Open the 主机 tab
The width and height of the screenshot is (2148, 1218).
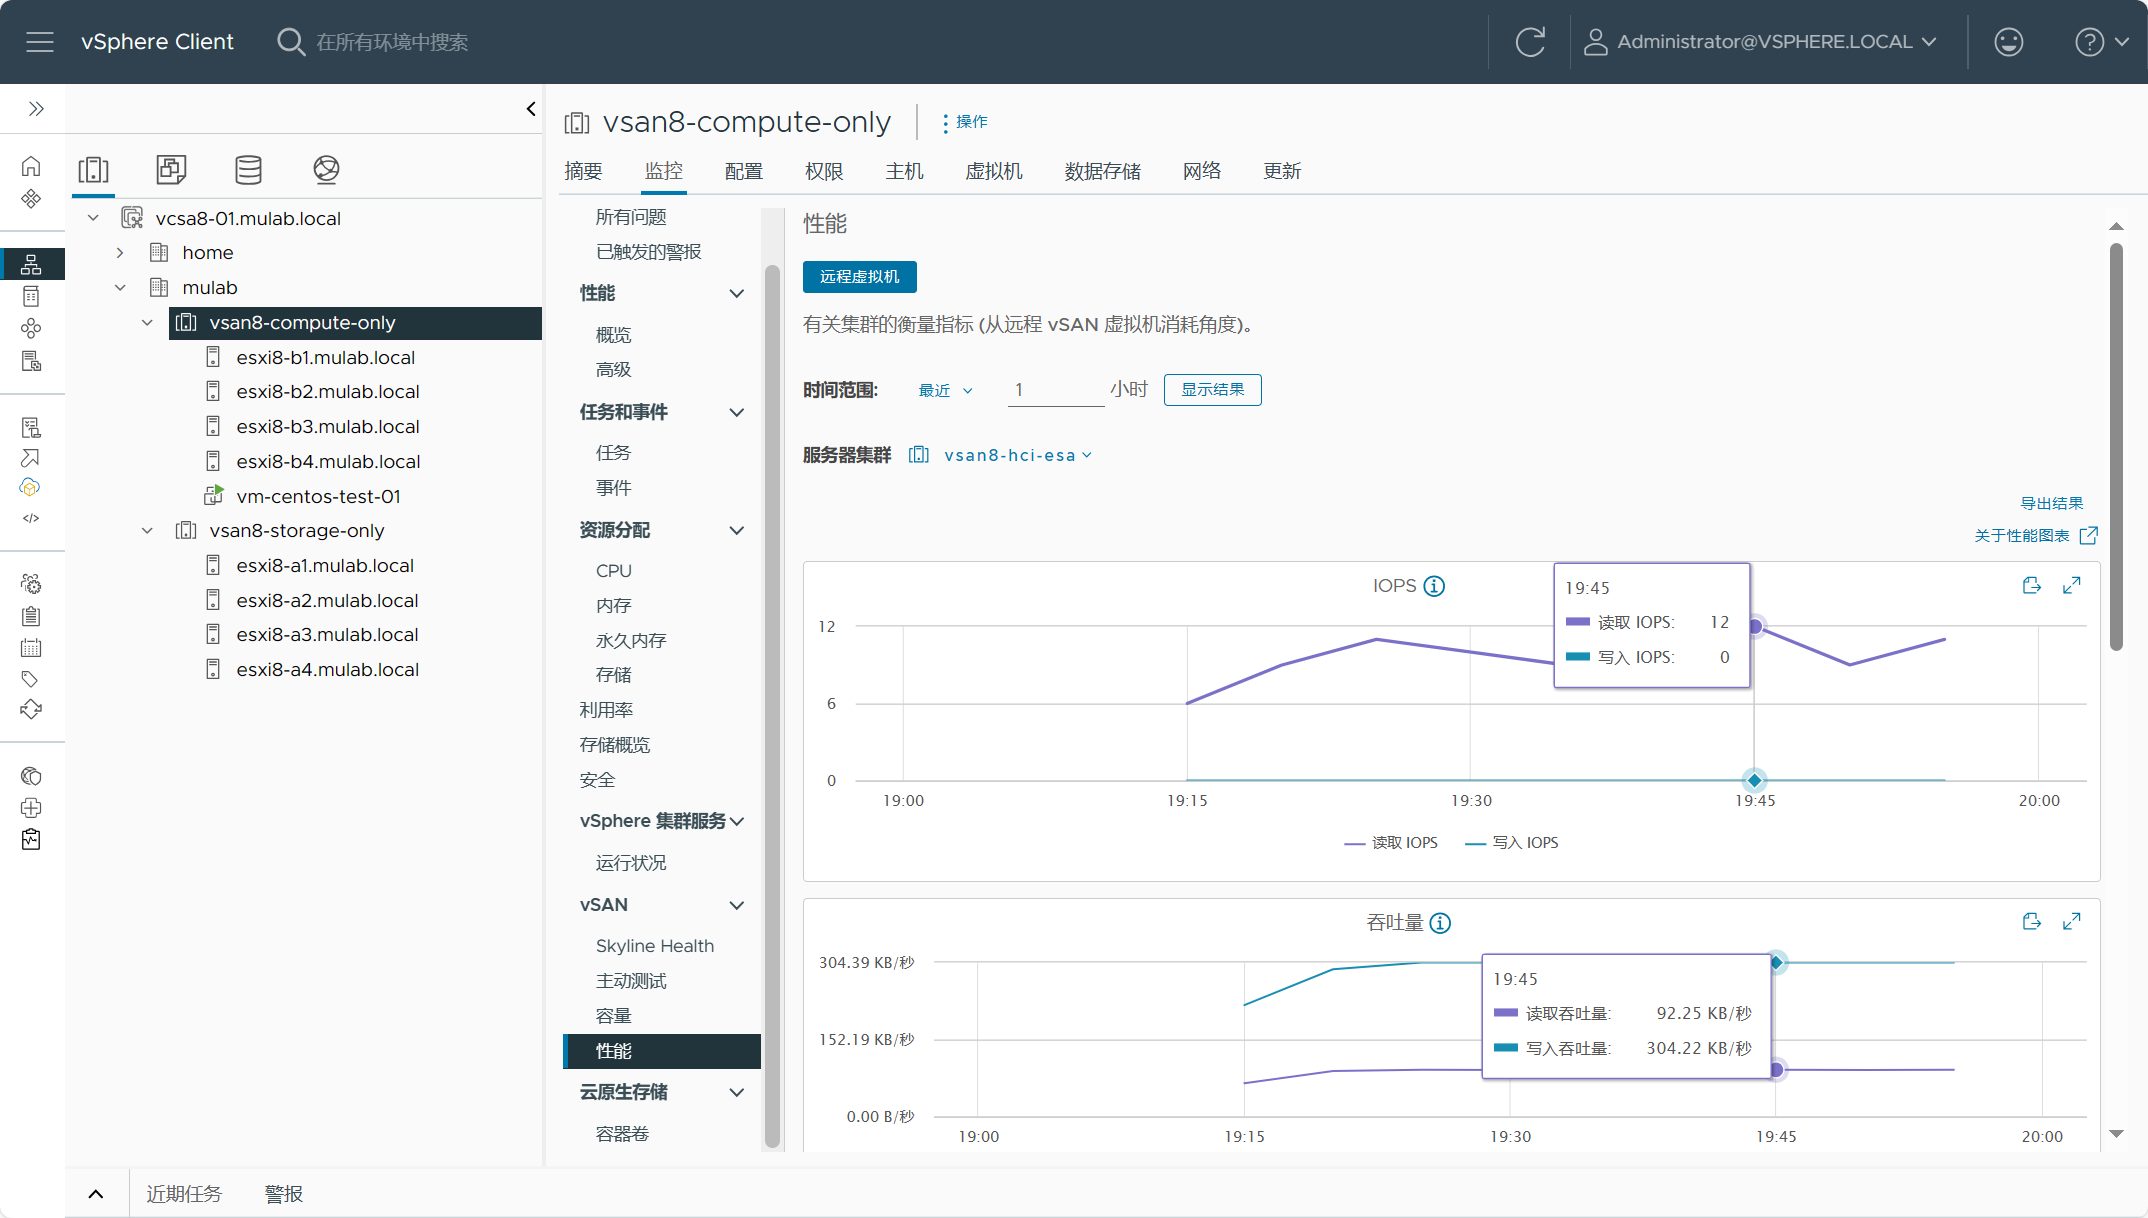point(904,171)
